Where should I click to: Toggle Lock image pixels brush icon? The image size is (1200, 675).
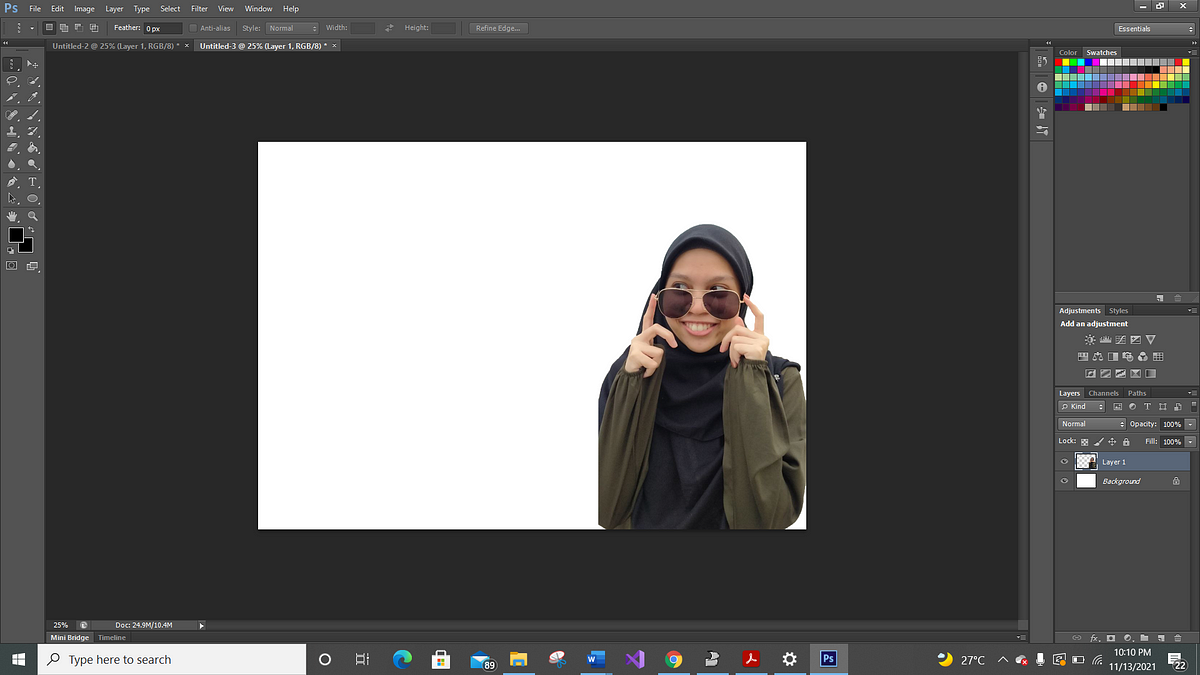pyautogui.click(x=1099, y=441)
